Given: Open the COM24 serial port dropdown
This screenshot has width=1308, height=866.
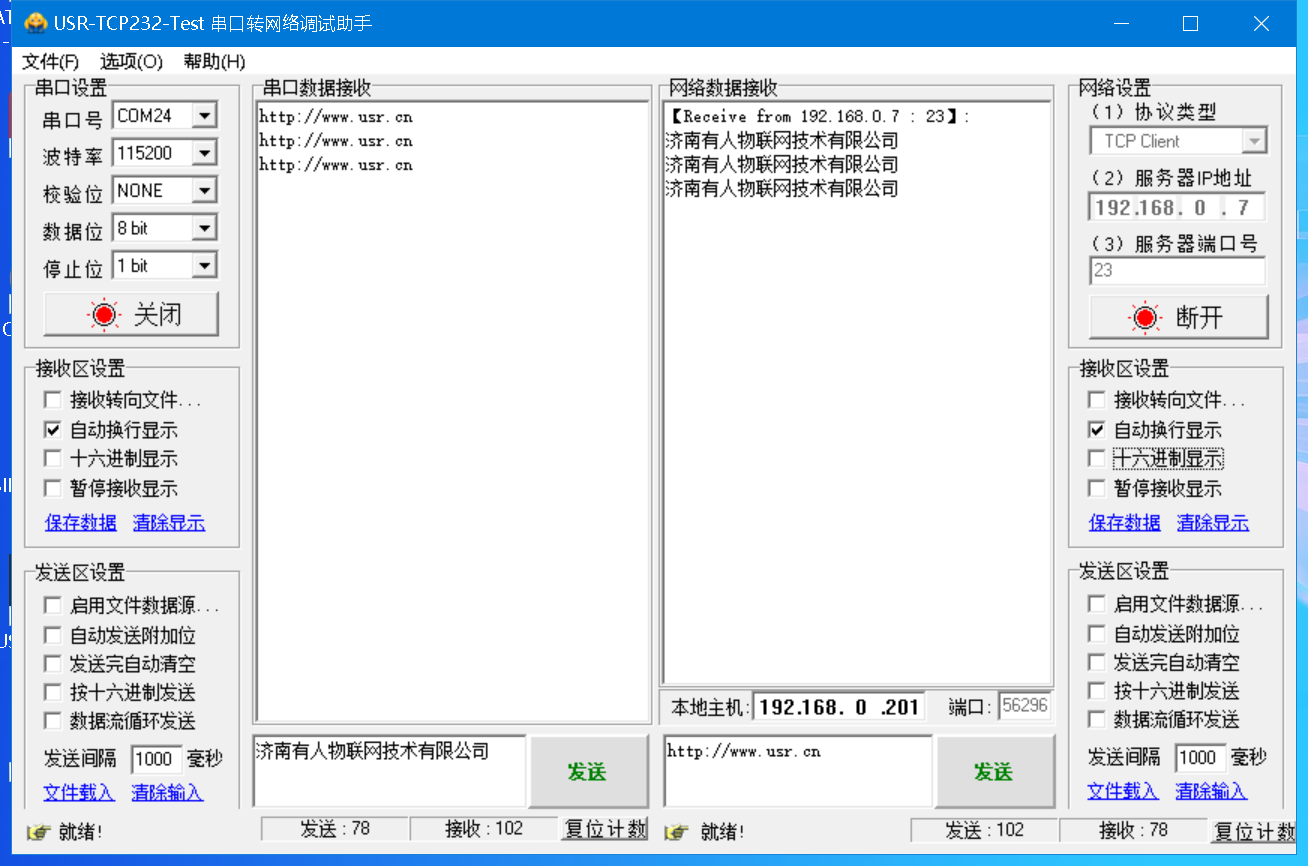Looking at the screenshot, I should pos(204,116).
